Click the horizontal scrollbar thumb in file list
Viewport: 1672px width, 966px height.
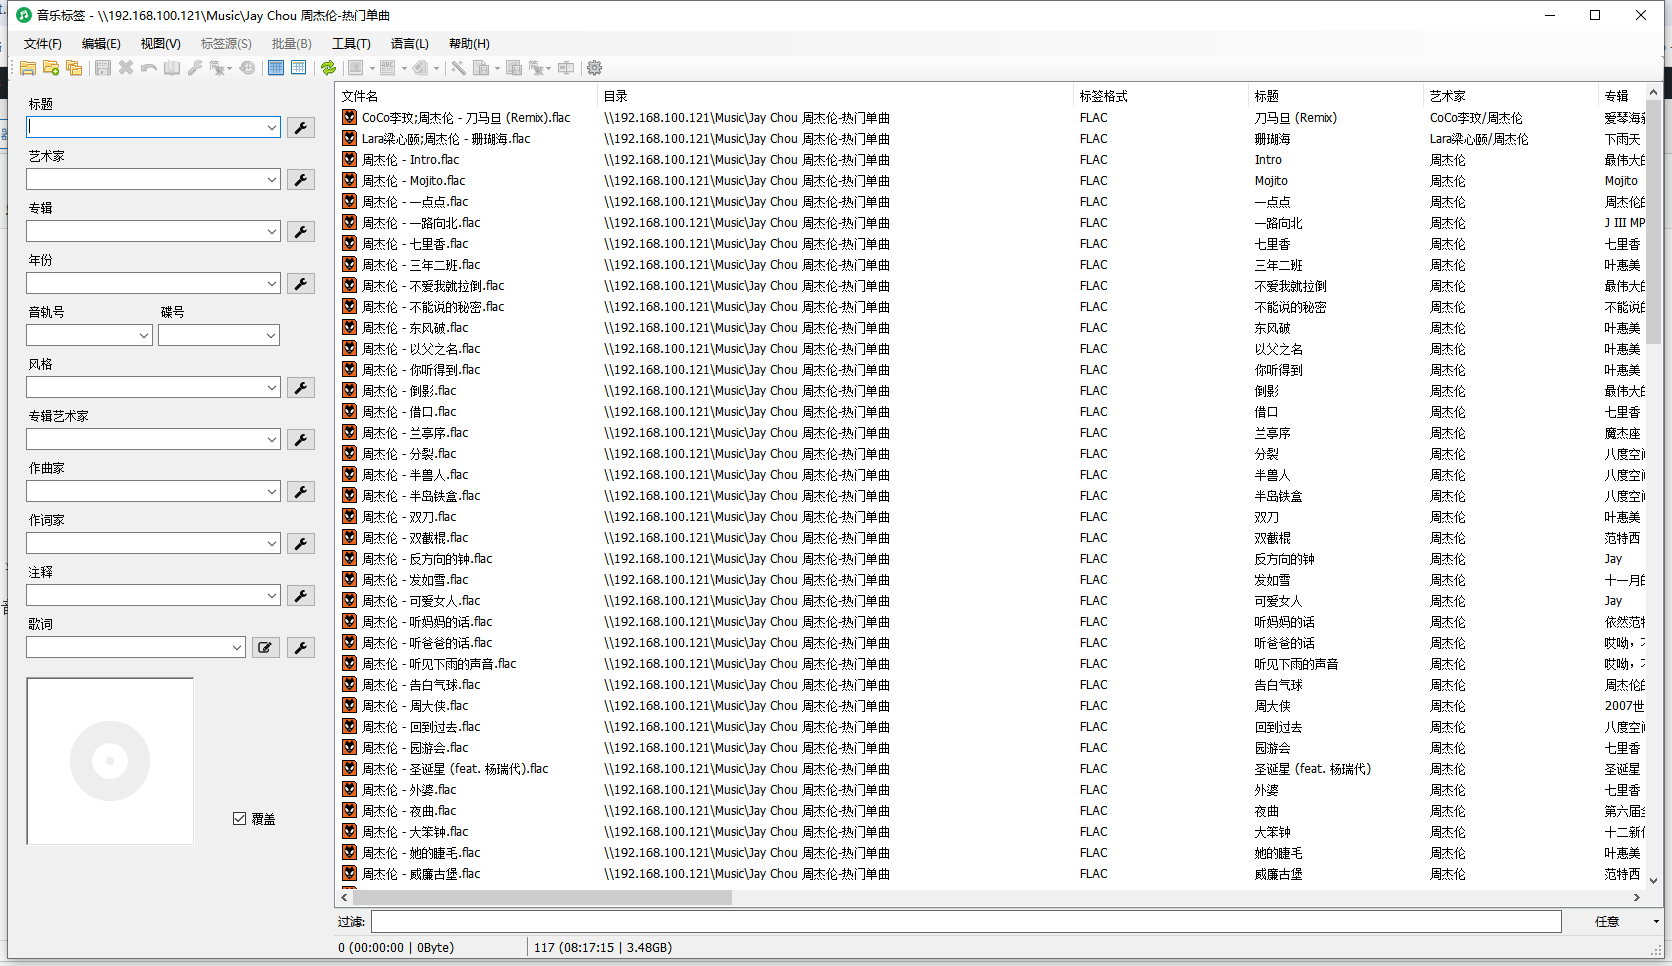[x=542, y=897]
